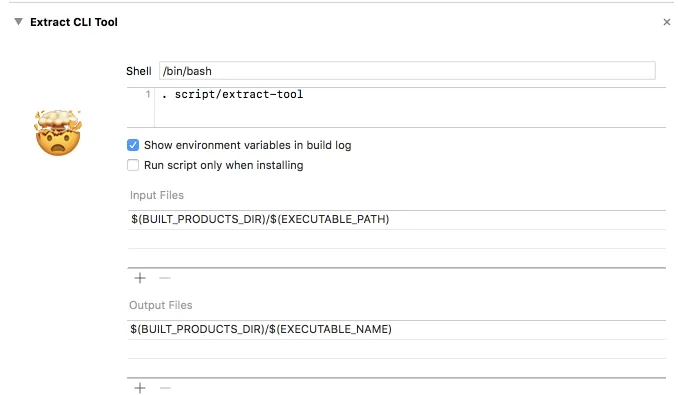This screenshot has height=395, width=678.
Task: Click the Output Files section label
Action: pos(160,305)
